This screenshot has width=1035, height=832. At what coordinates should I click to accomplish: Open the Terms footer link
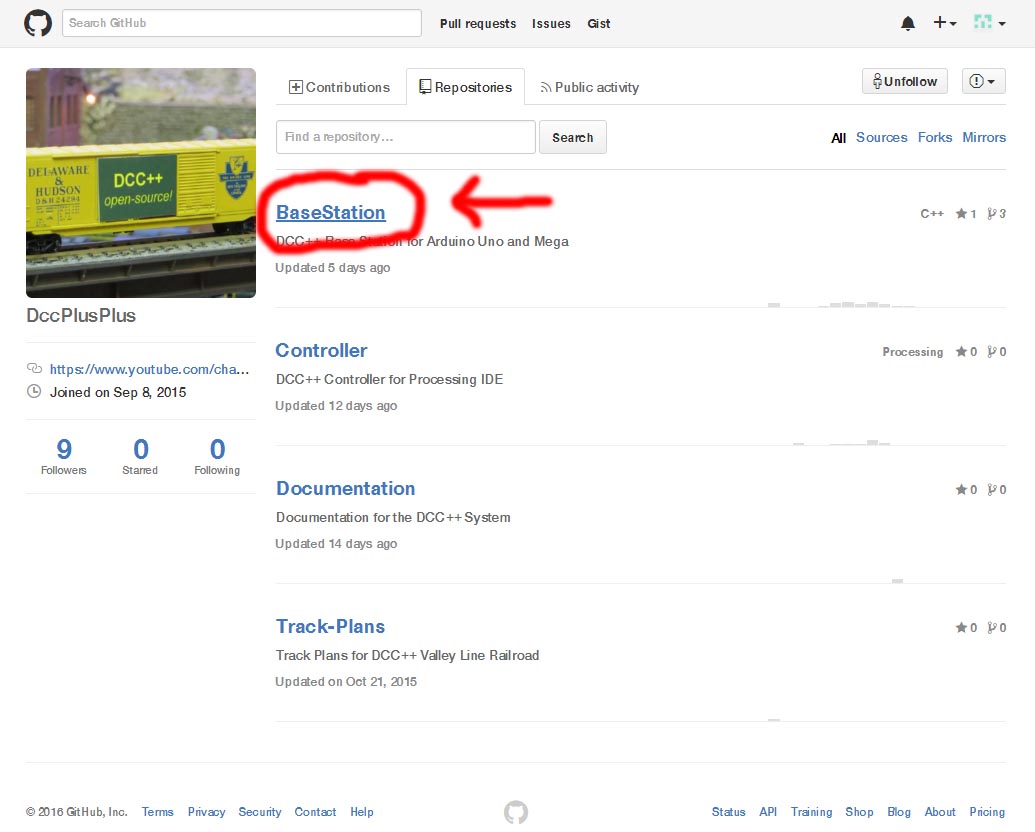tap(157, 812)
